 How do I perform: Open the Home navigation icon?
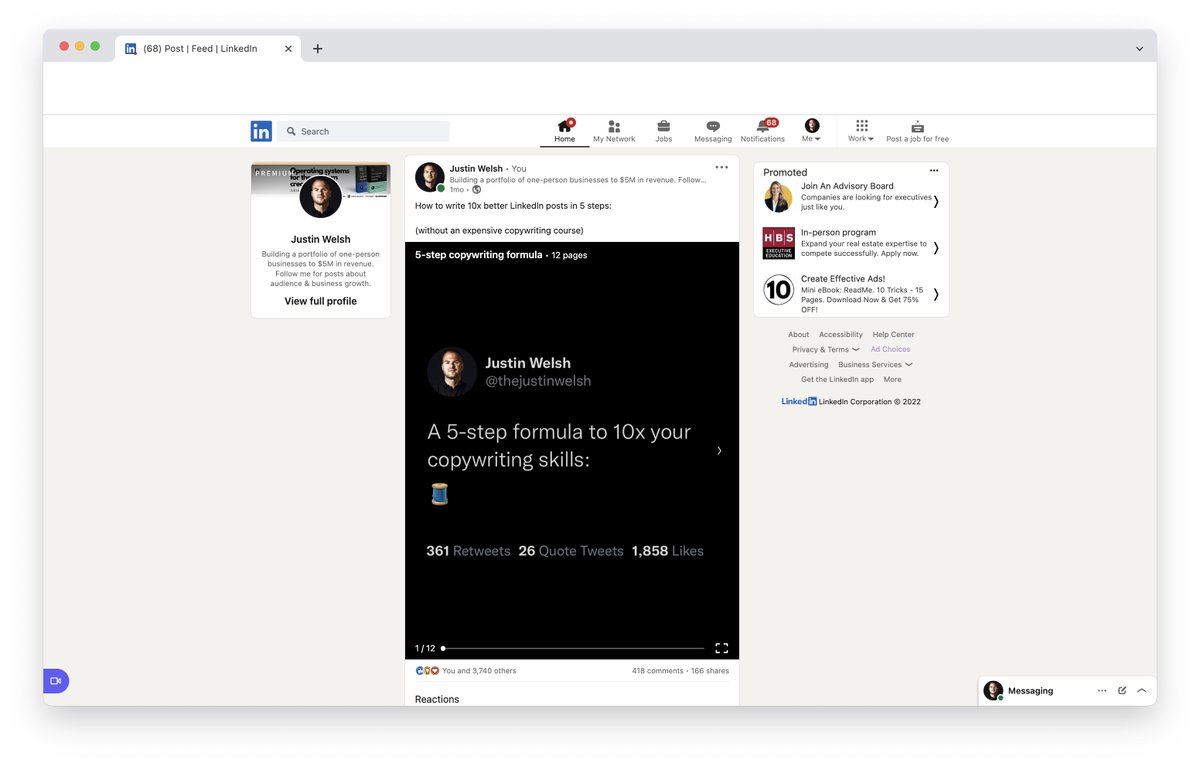coord(565,131)
